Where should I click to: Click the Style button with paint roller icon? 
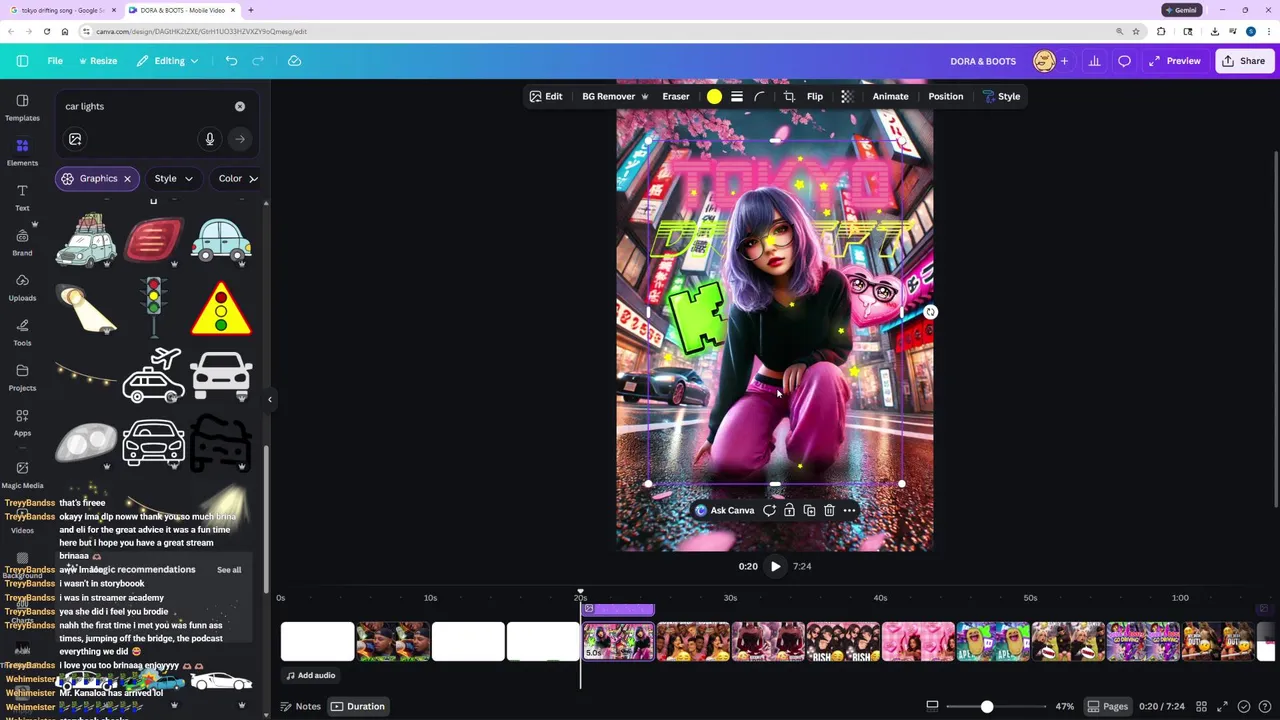pos(1001,96)
